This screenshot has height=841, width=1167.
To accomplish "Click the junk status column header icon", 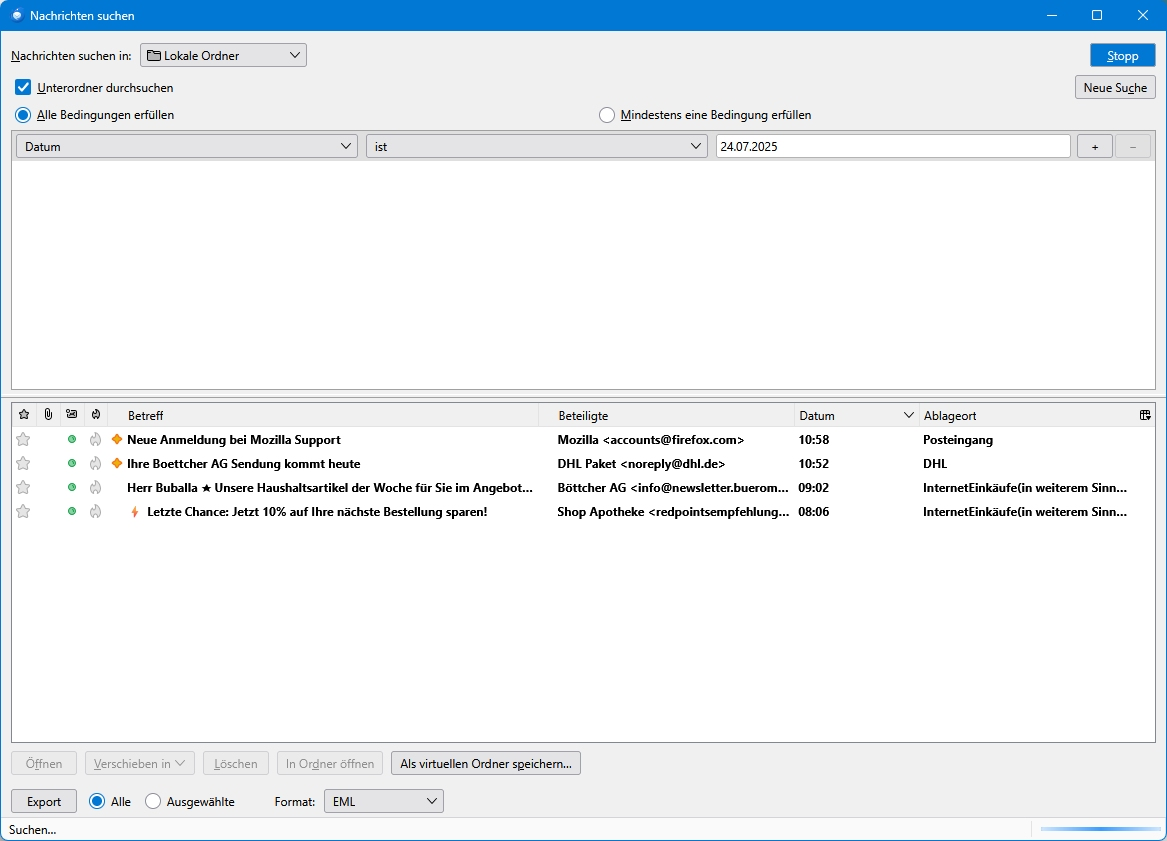I will [x=95, y=415].
